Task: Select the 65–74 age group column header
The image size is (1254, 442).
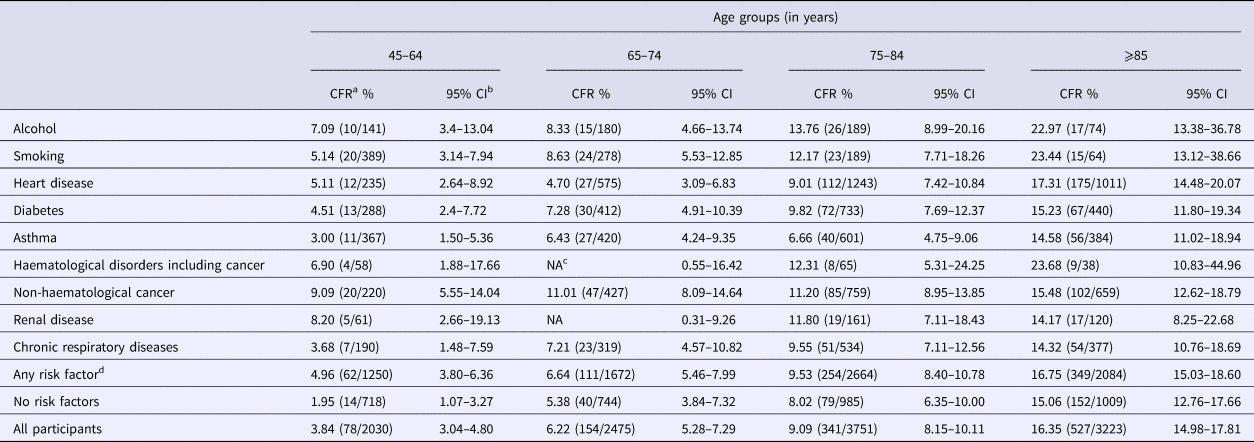Action: click(643, 55)
